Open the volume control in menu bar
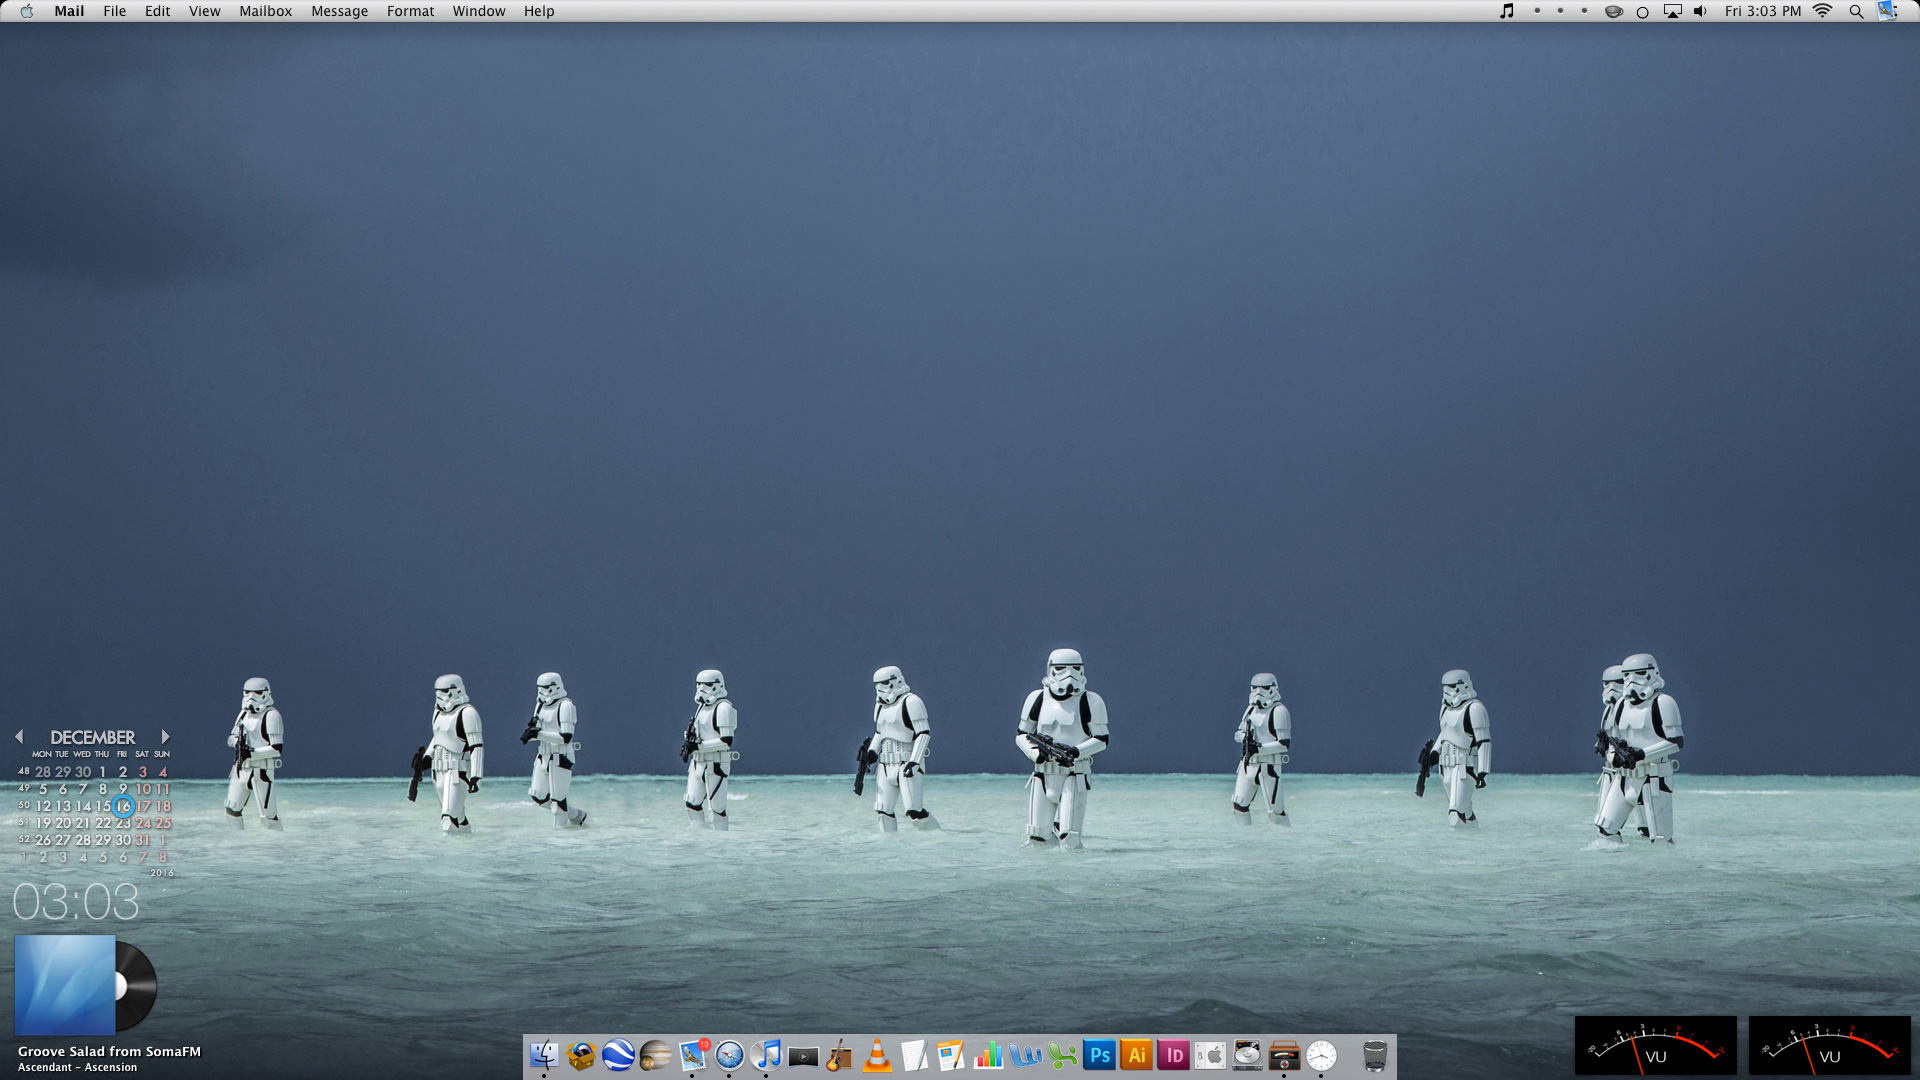This screenshot has width=1920, height=1080. [1700, 11]
